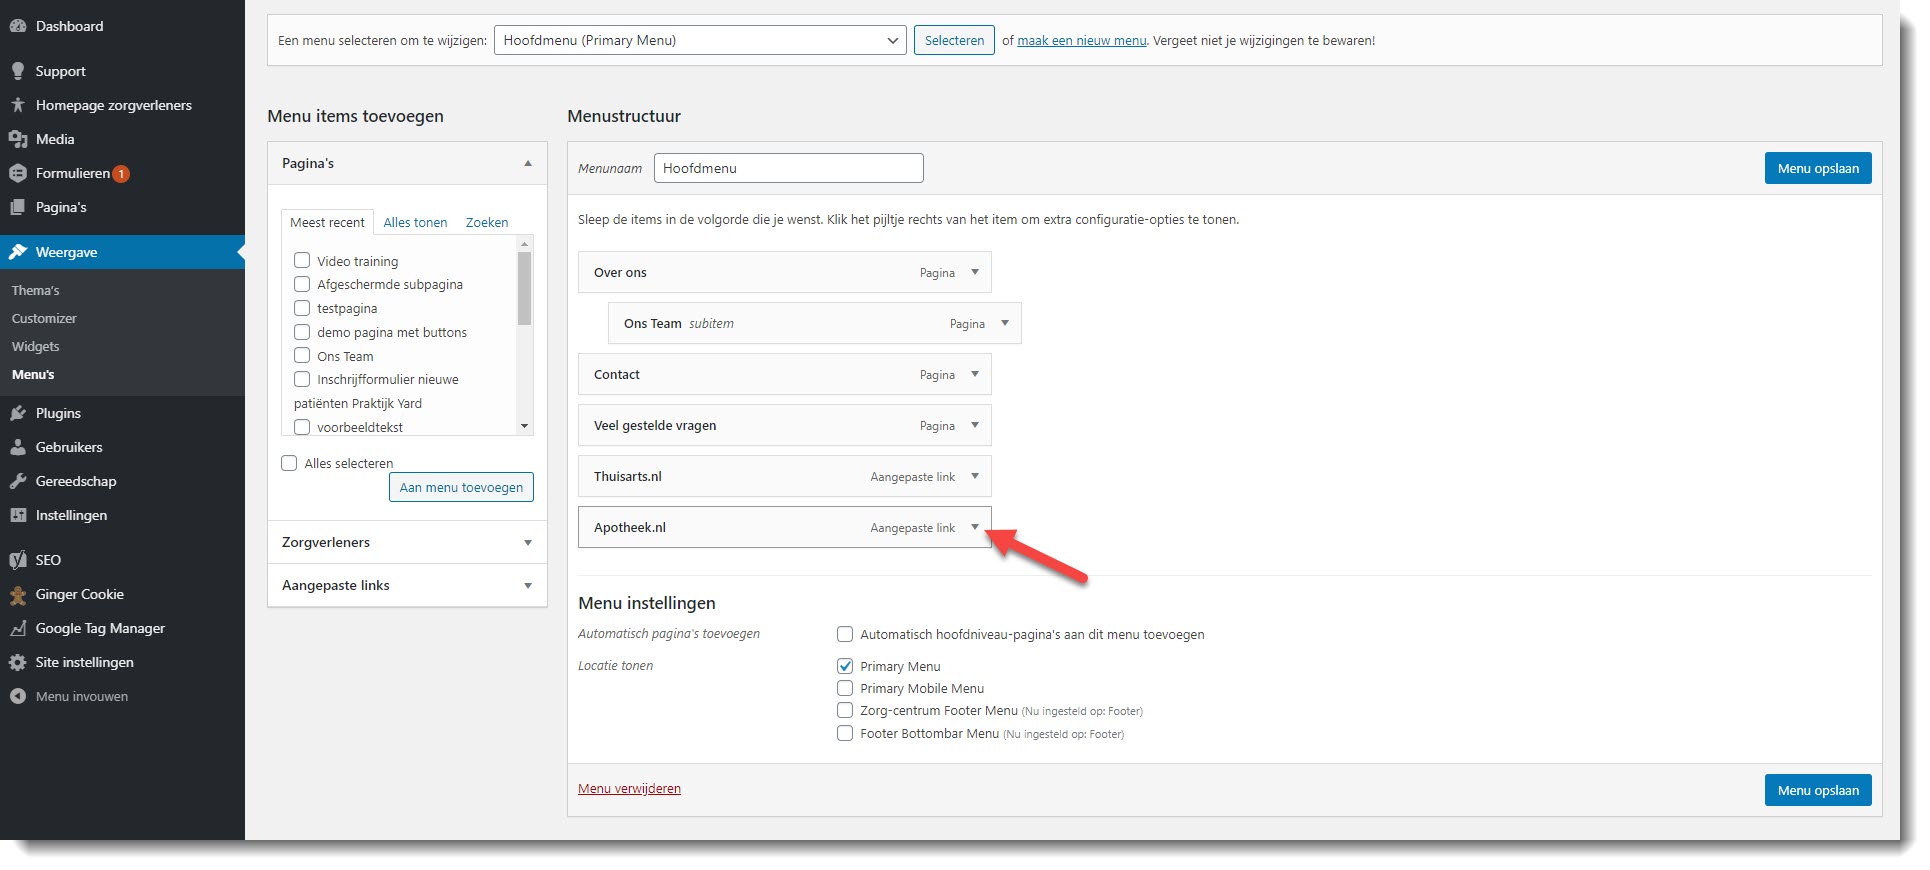Click the Menu verwijderen link
Viewport: 1930px width, 870px height.
(x=629, y=788)
